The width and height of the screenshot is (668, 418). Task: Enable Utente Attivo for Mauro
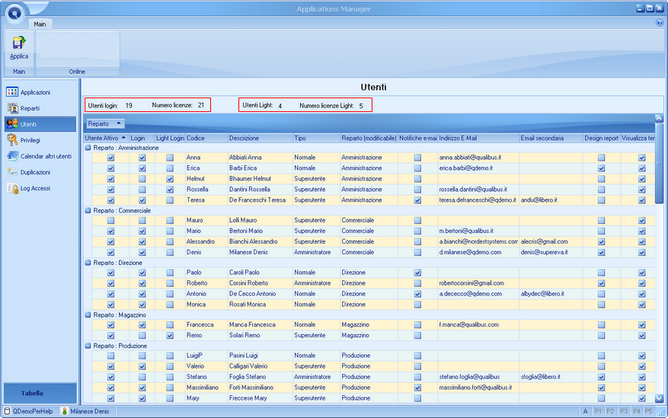pos(111,220)
